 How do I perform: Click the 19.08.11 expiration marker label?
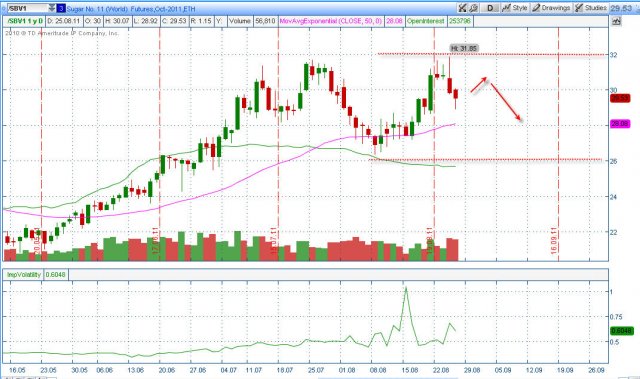pyautogui.click(x=430, y=241)
